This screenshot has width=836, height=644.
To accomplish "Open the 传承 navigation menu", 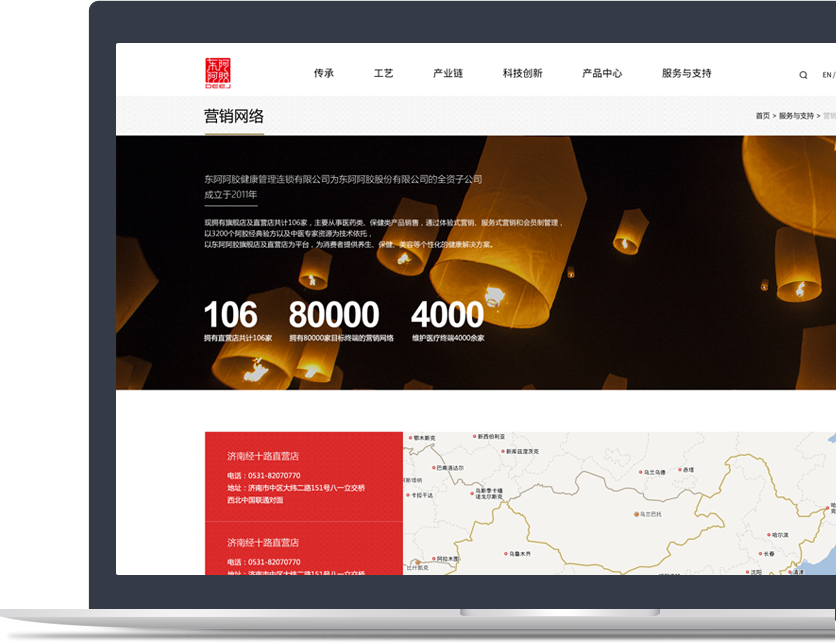I will (323, 74).
